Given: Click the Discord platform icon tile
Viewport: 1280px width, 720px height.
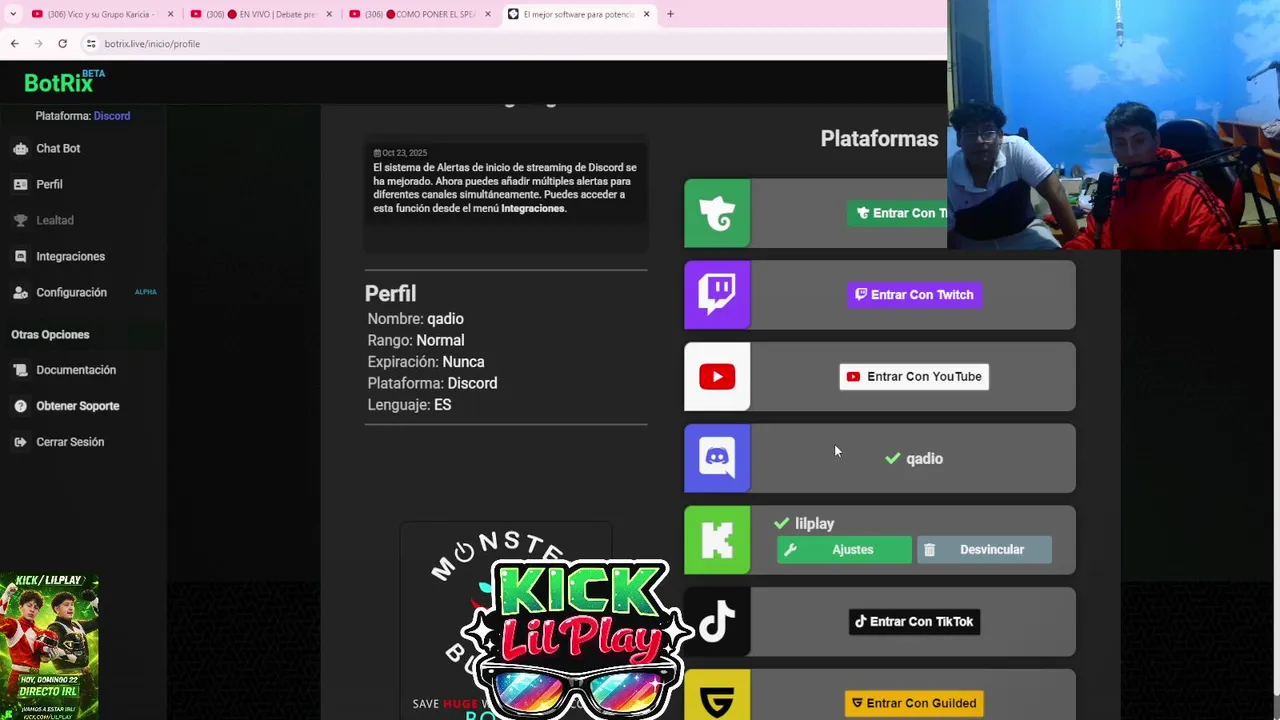Looking at the screenshot, I should [x=717, y=458].
